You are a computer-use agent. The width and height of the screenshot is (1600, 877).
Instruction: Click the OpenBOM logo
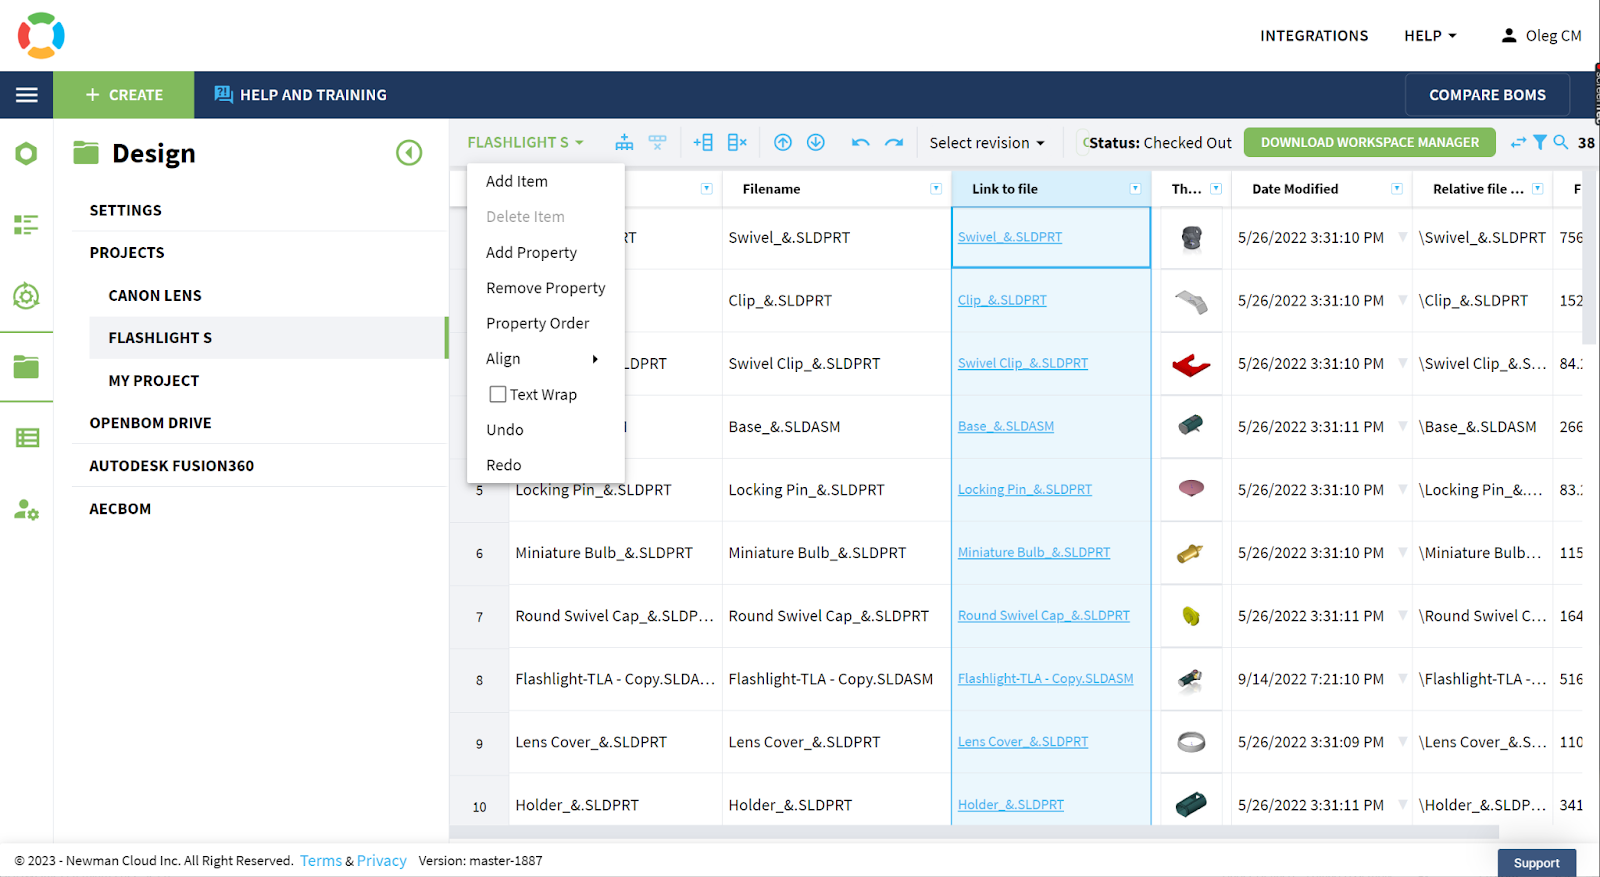coord(41,35)
